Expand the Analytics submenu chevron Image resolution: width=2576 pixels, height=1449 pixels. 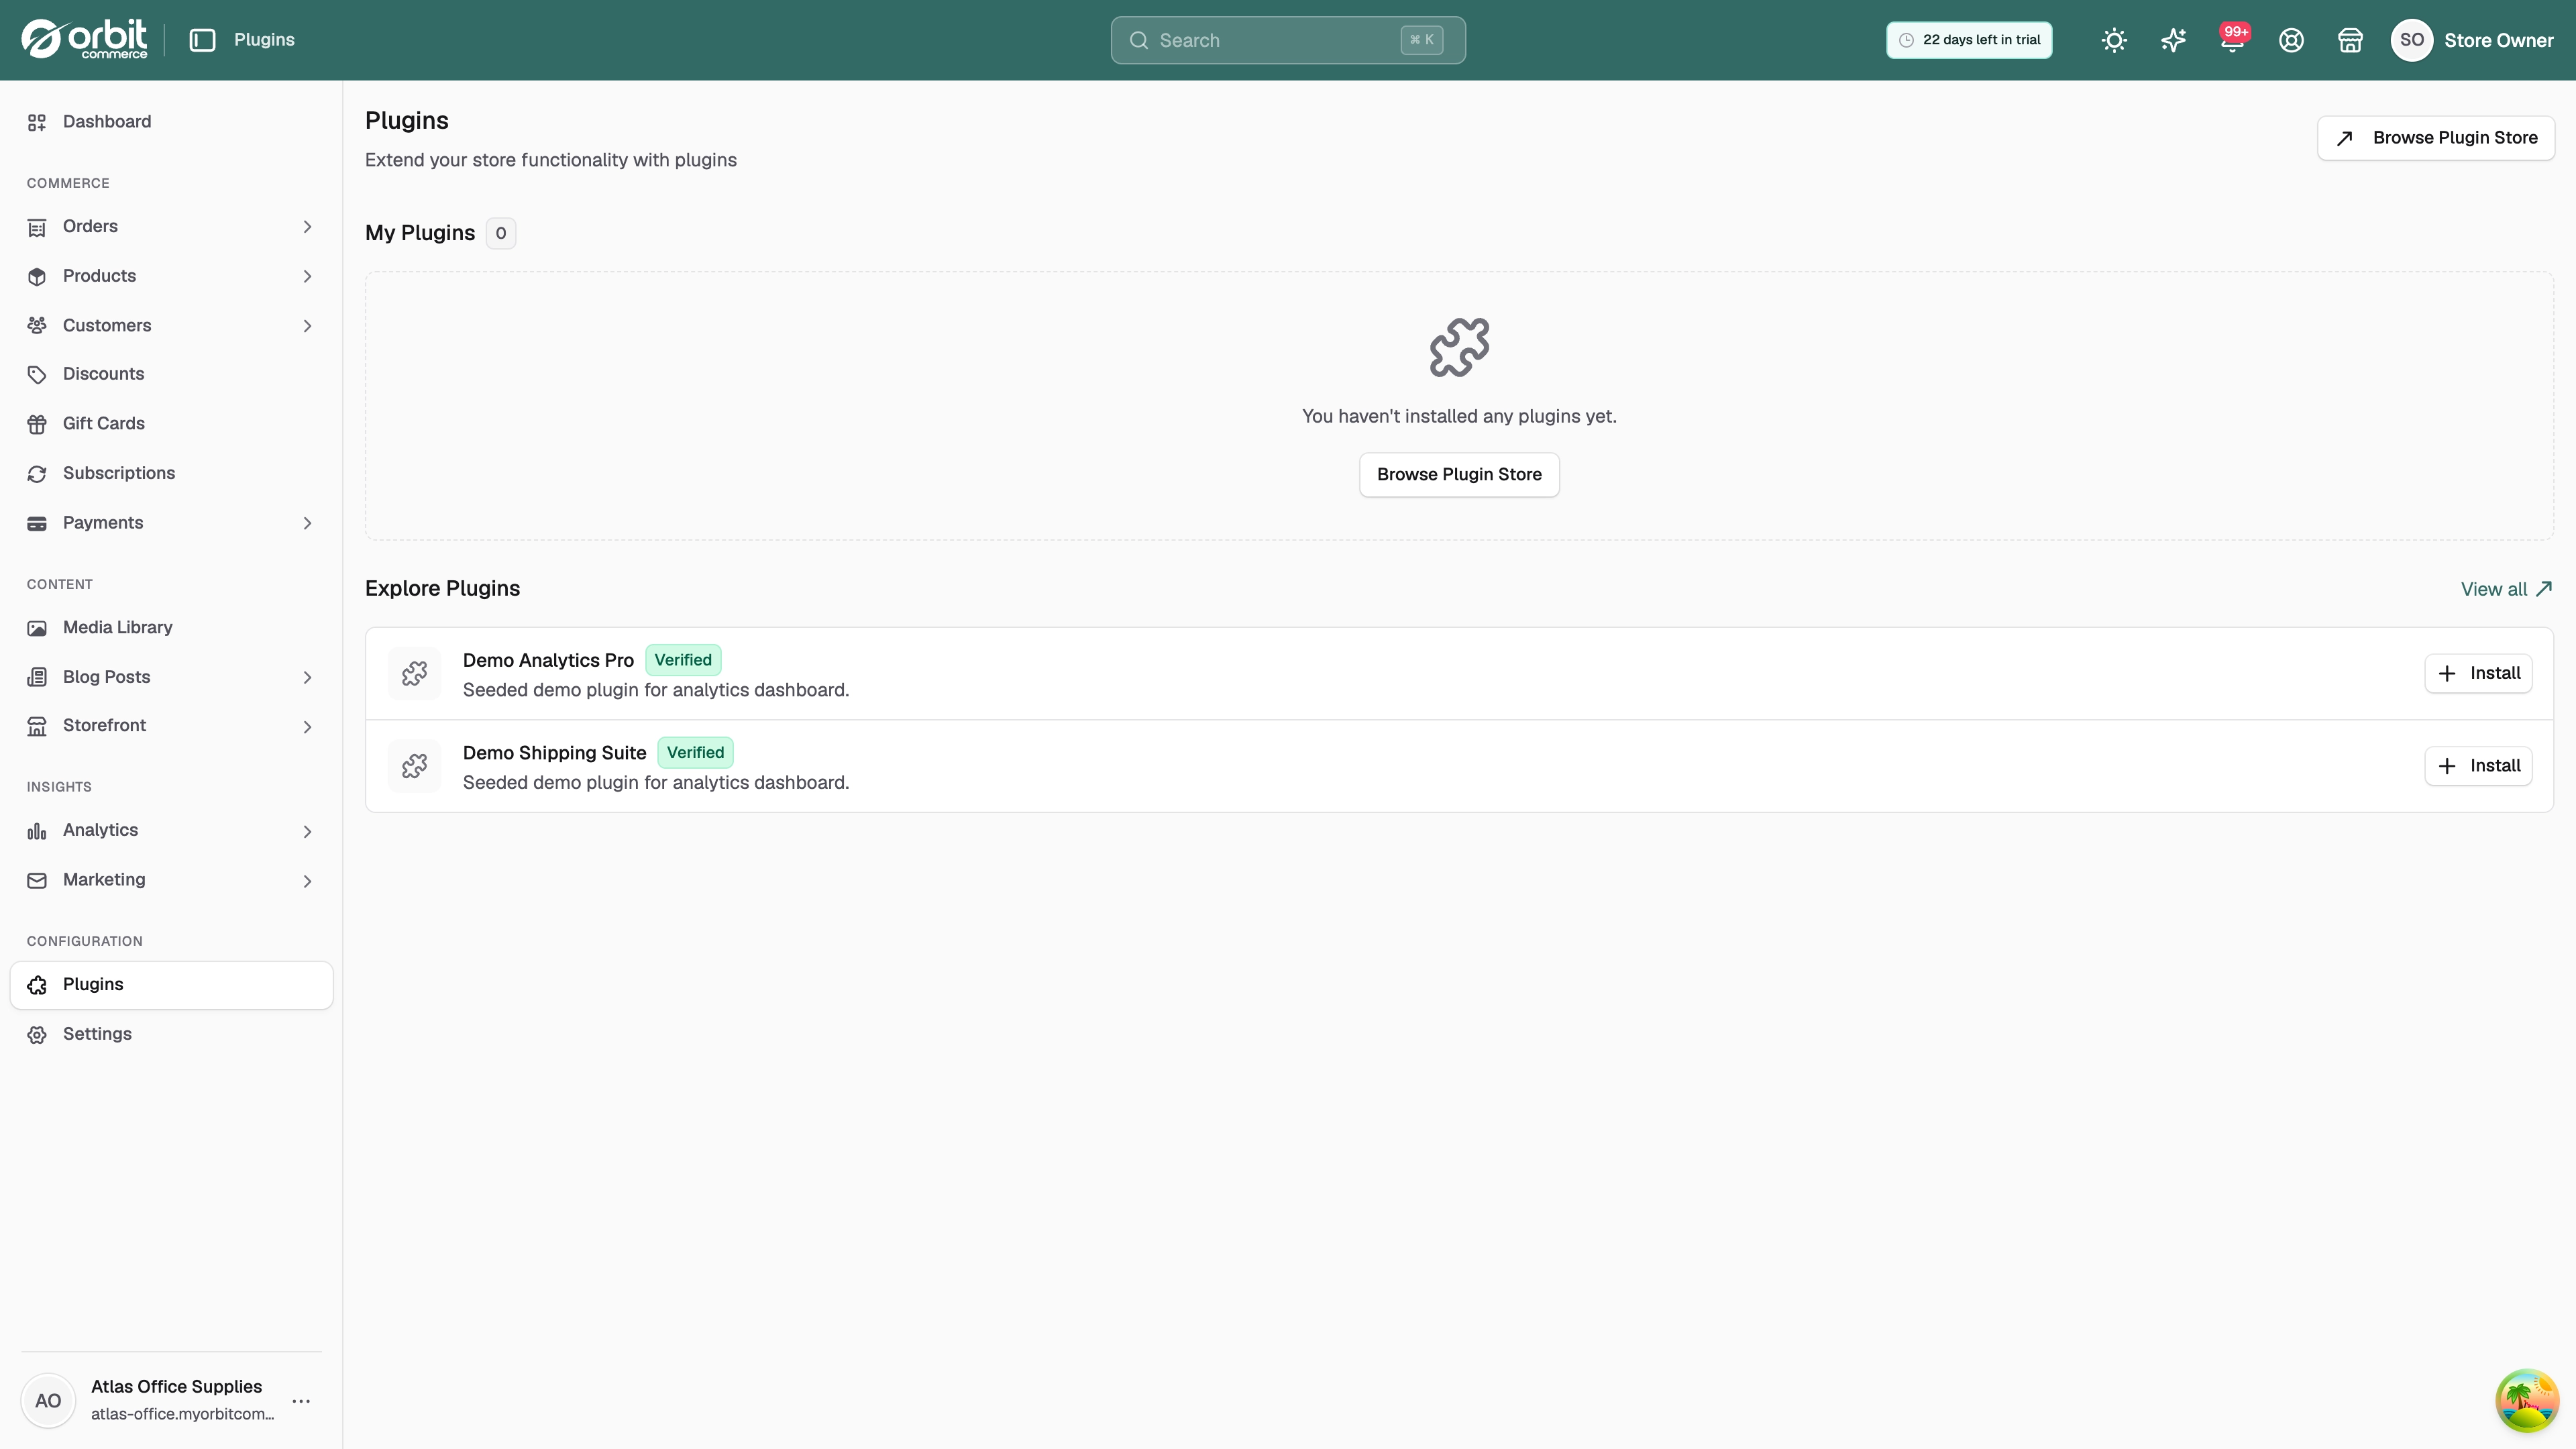click(x=307, y=831)
